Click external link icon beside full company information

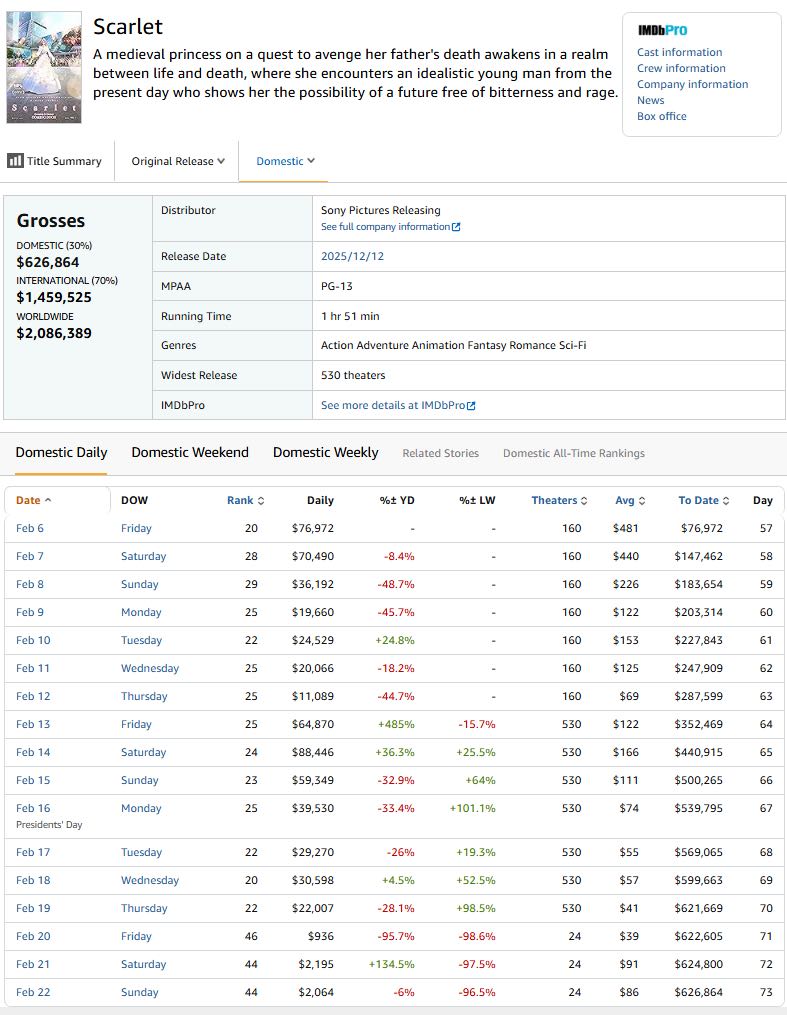tap(456, 227)
